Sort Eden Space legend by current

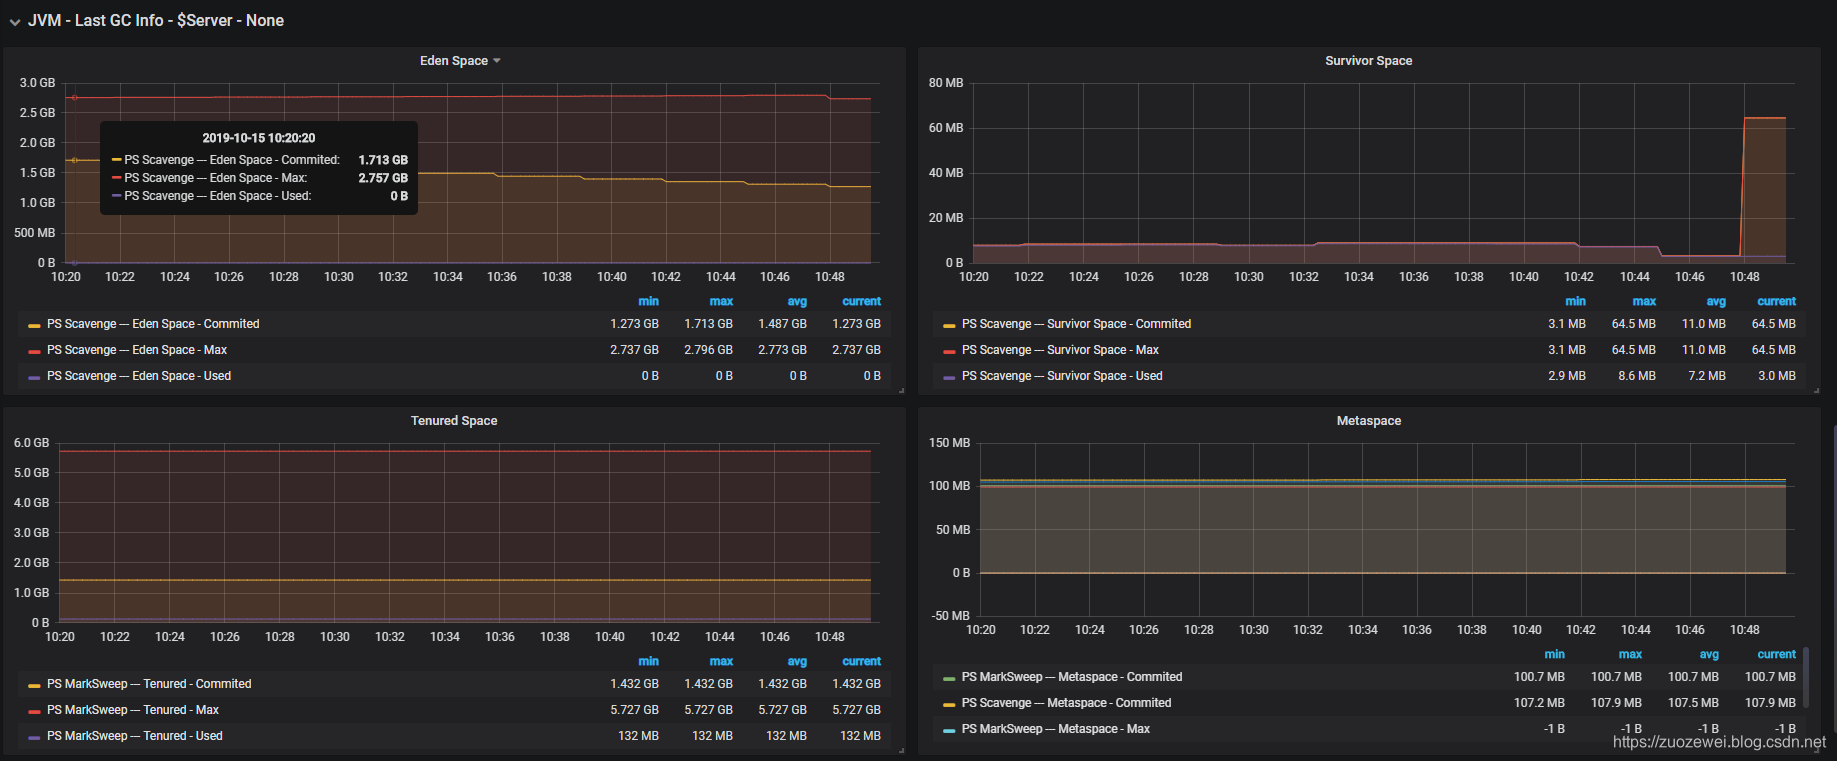click(x=861, y=301)
